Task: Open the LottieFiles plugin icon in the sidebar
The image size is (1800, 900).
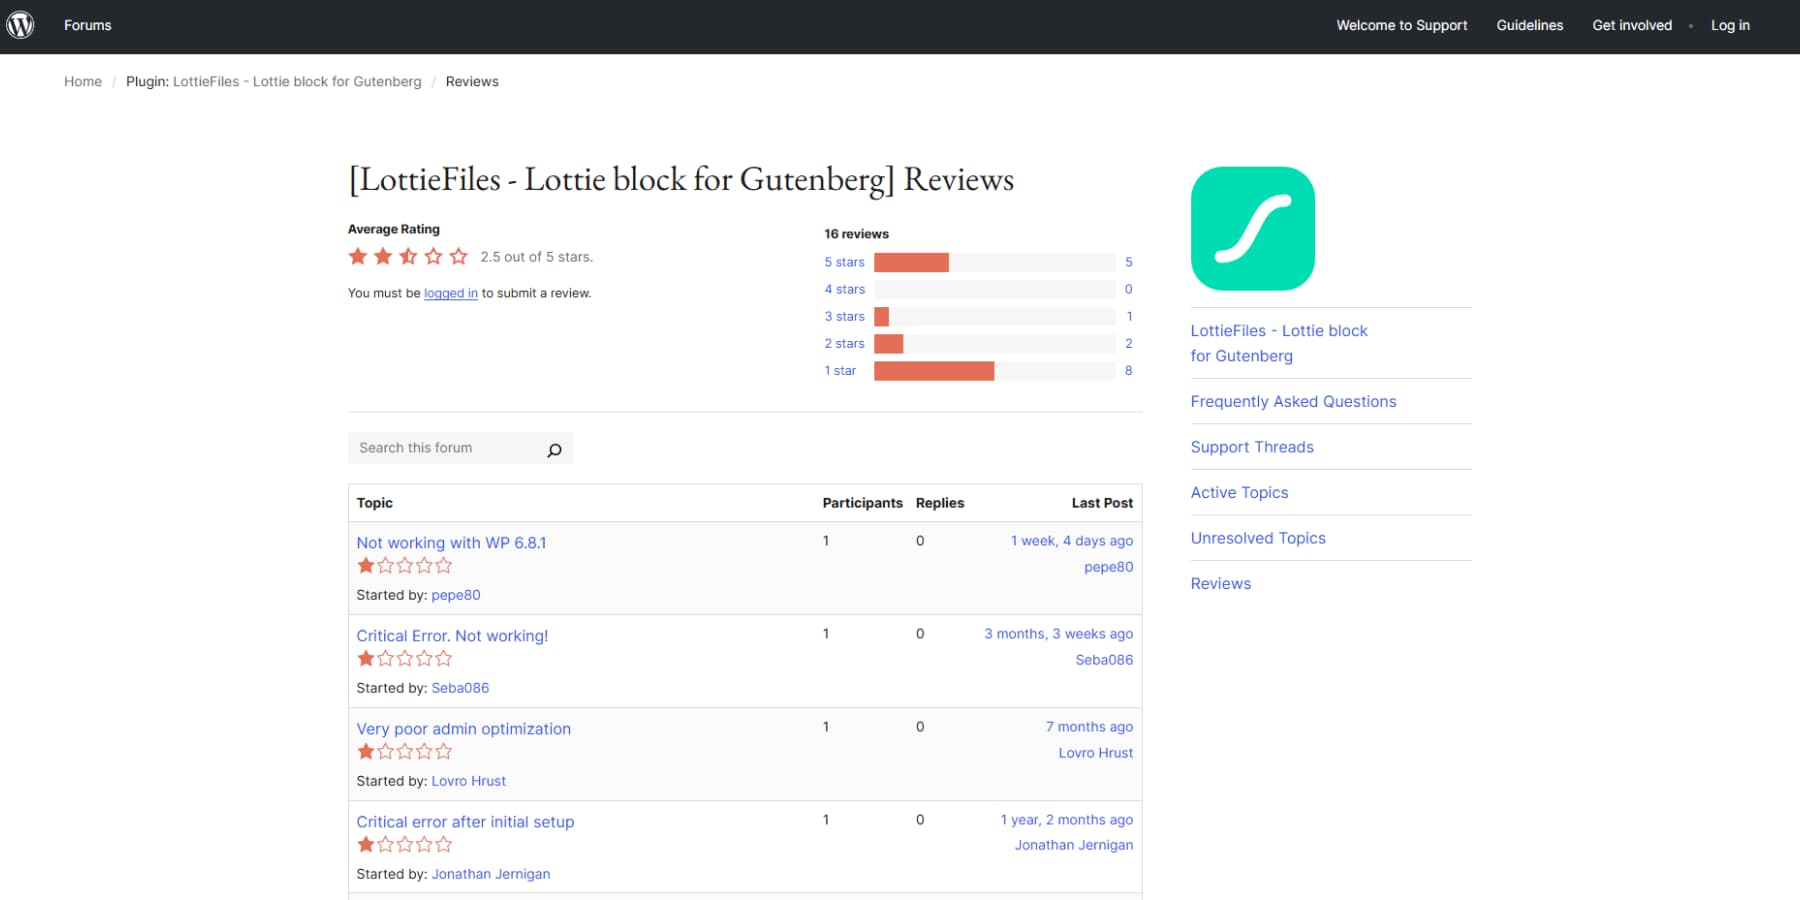Action: (x=1252, y=228)
